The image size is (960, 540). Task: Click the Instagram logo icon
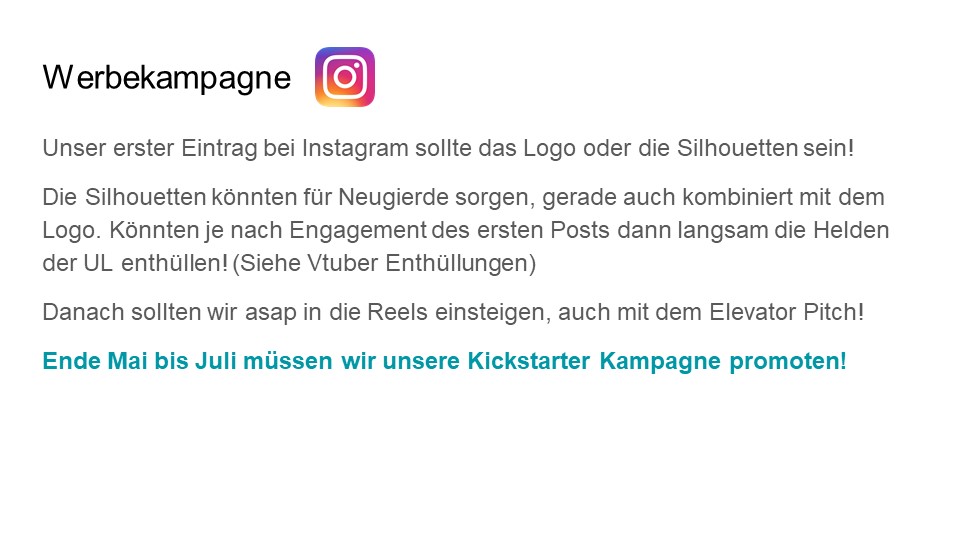point(345,77)
